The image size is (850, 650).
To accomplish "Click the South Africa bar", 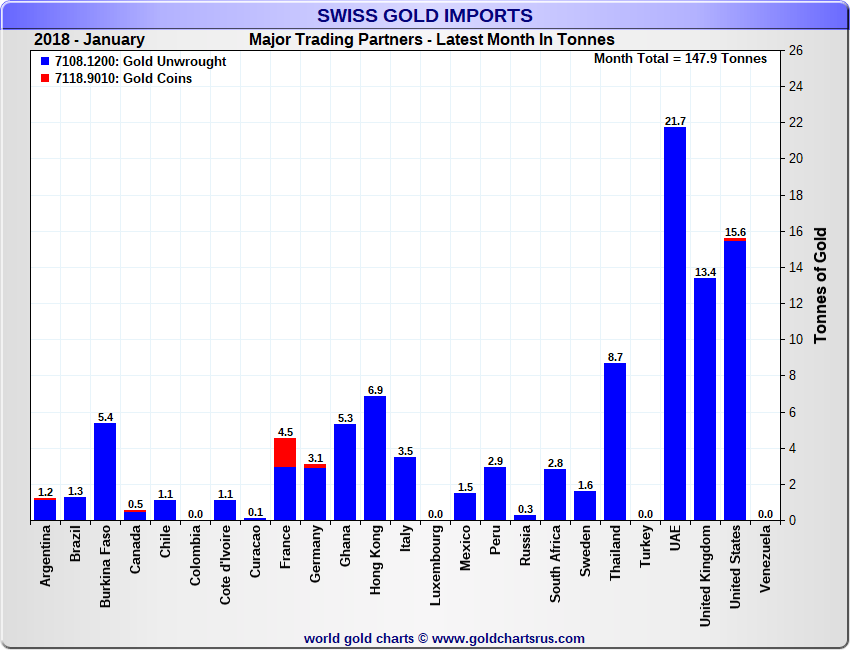I will click(555, 495).
